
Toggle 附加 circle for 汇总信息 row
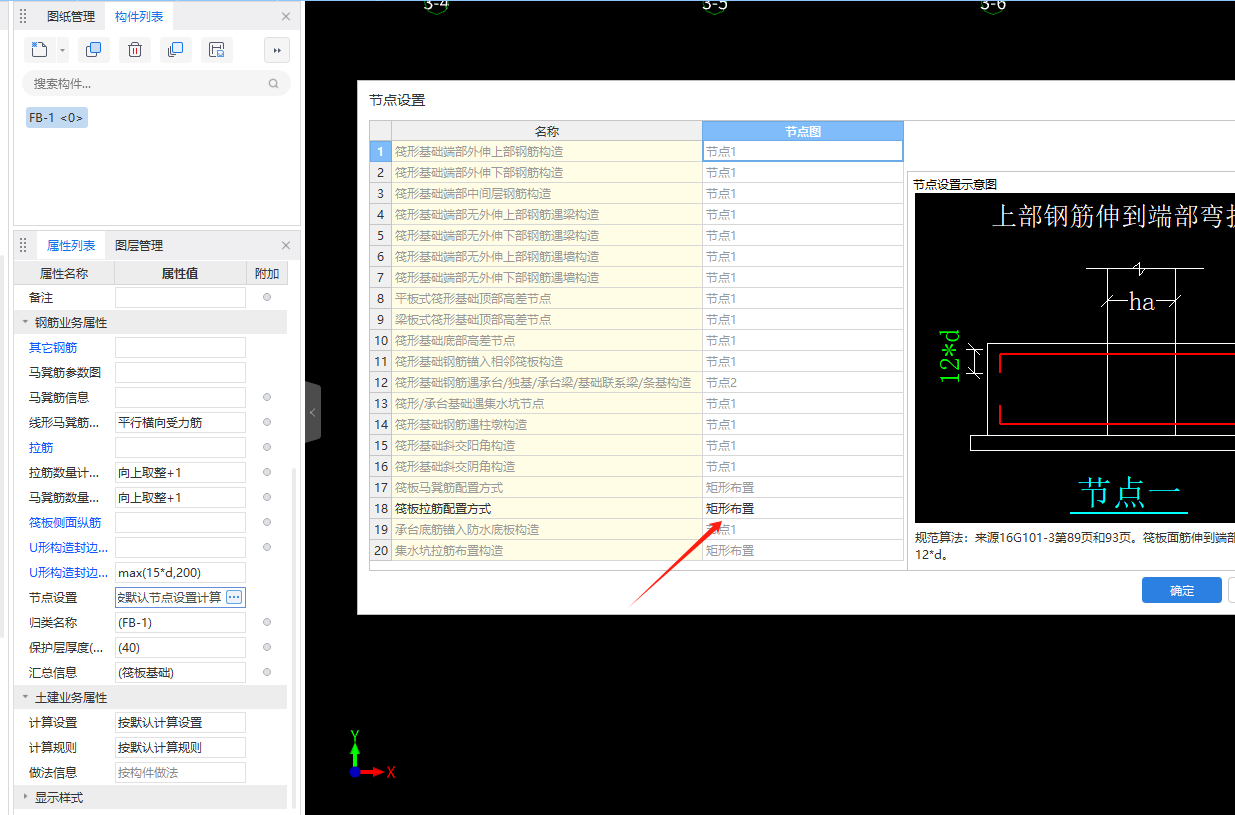pyautogui.click(x=267, y=672)
